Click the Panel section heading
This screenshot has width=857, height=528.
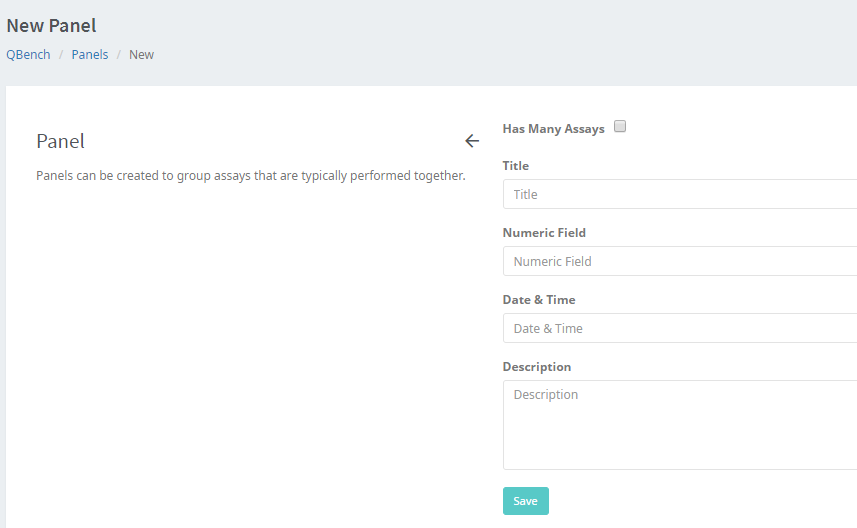[61, 141]
